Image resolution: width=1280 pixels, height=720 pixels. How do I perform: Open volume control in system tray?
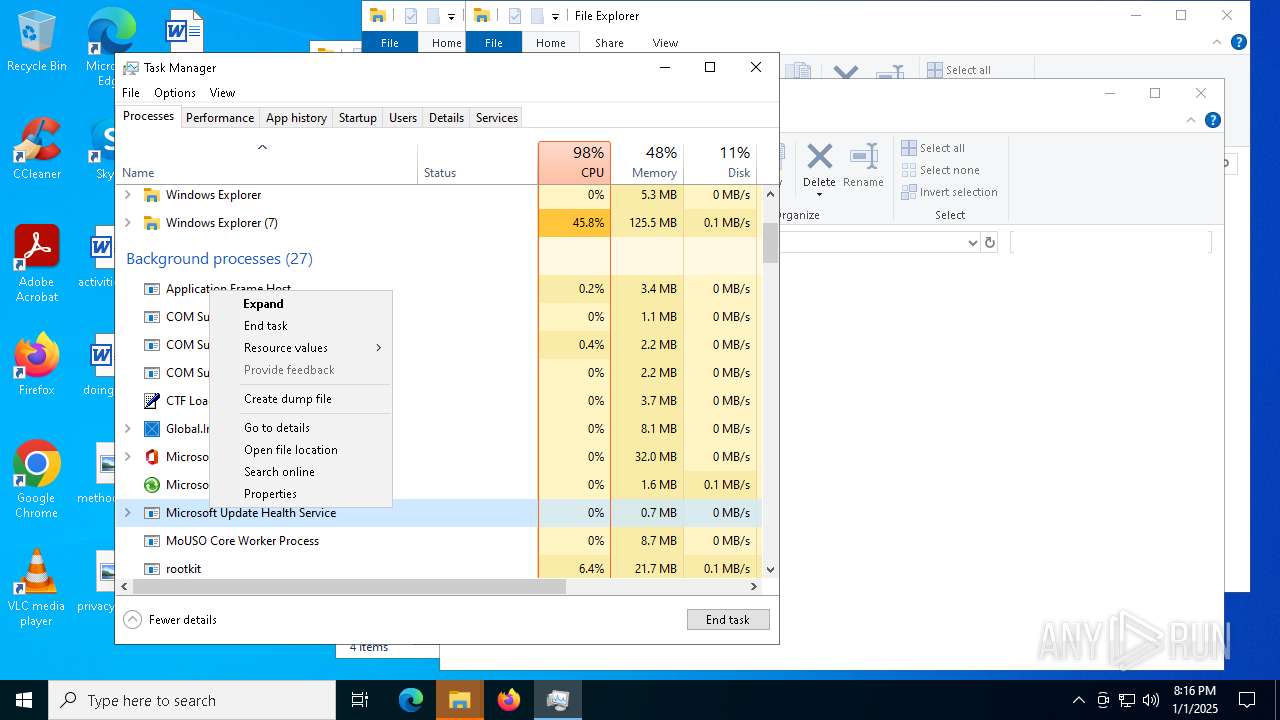click(x=1151, y=700)
